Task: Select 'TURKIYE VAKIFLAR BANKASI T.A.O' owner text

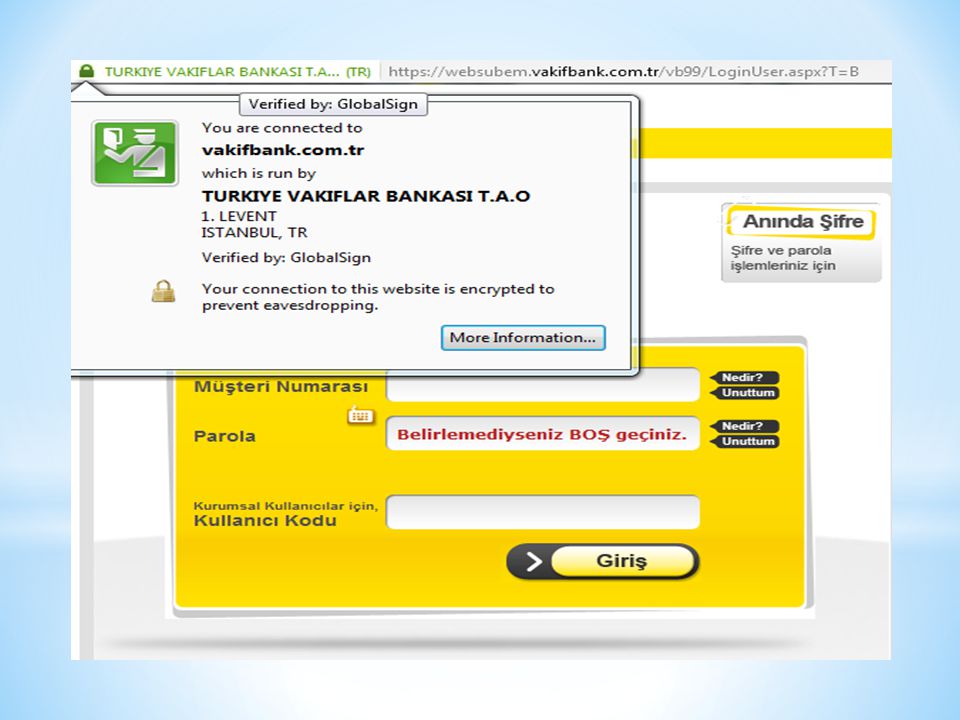Action: (x=366, y=196)
